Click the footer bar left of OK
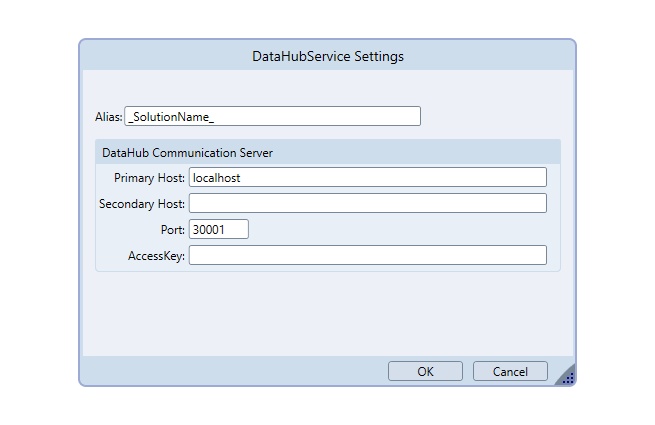This screenshot has height=425, width=655. [x=230, y=371]
